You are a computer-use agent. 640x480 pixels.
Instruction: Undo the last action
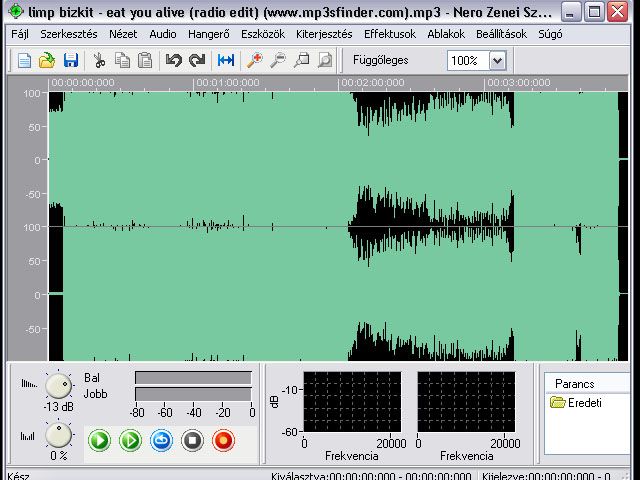[x=173, y=60]
